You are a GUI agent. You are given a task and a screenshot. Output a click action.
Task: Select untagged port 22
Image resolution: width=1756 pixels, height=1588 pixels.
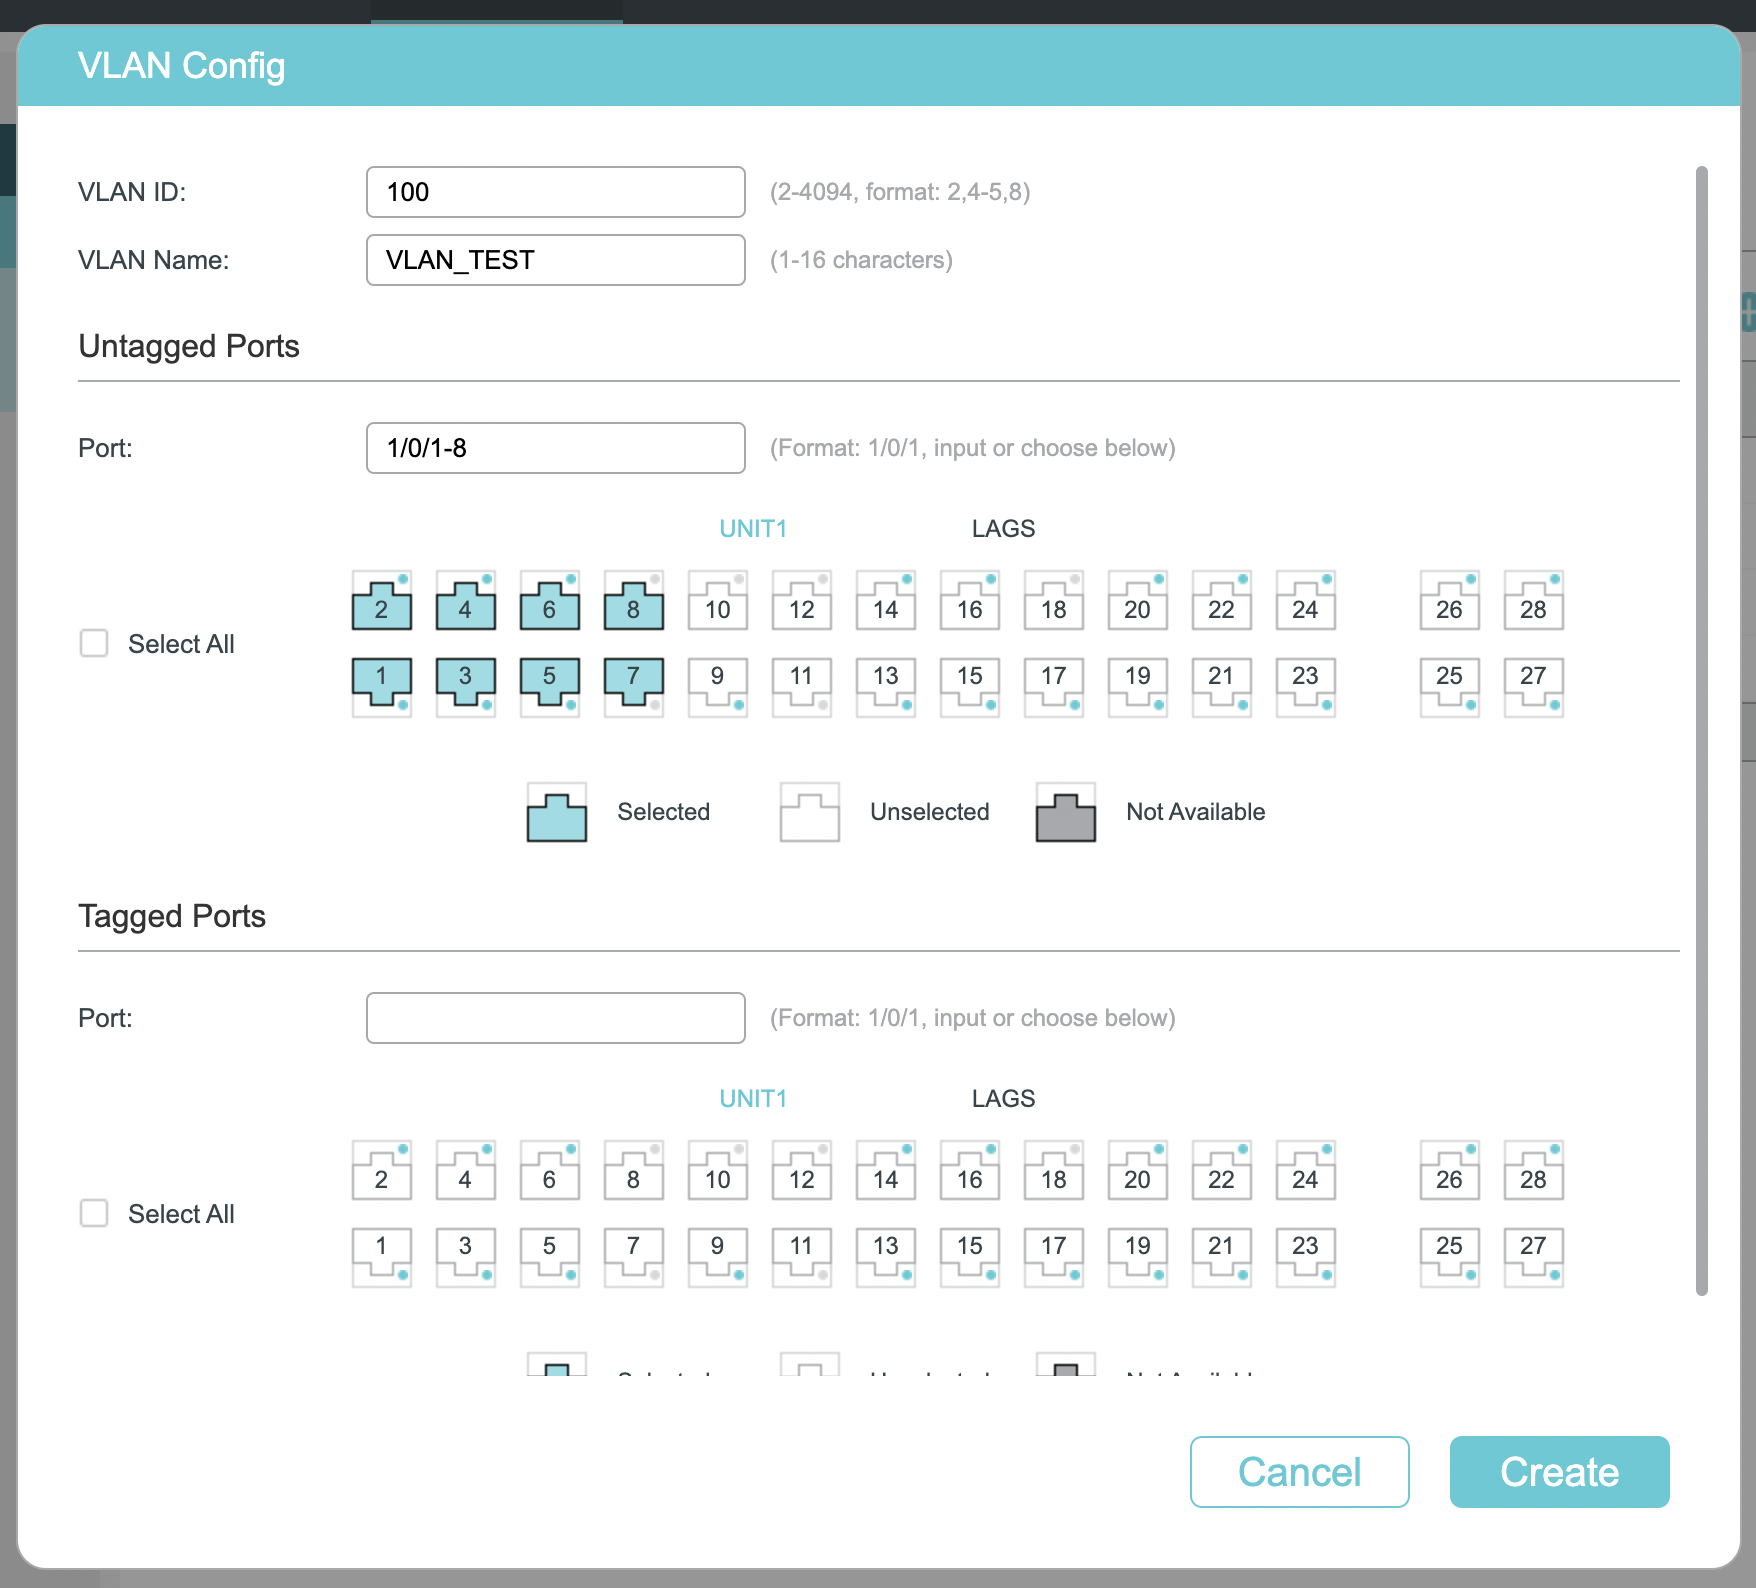click(x=1222, y=601)
